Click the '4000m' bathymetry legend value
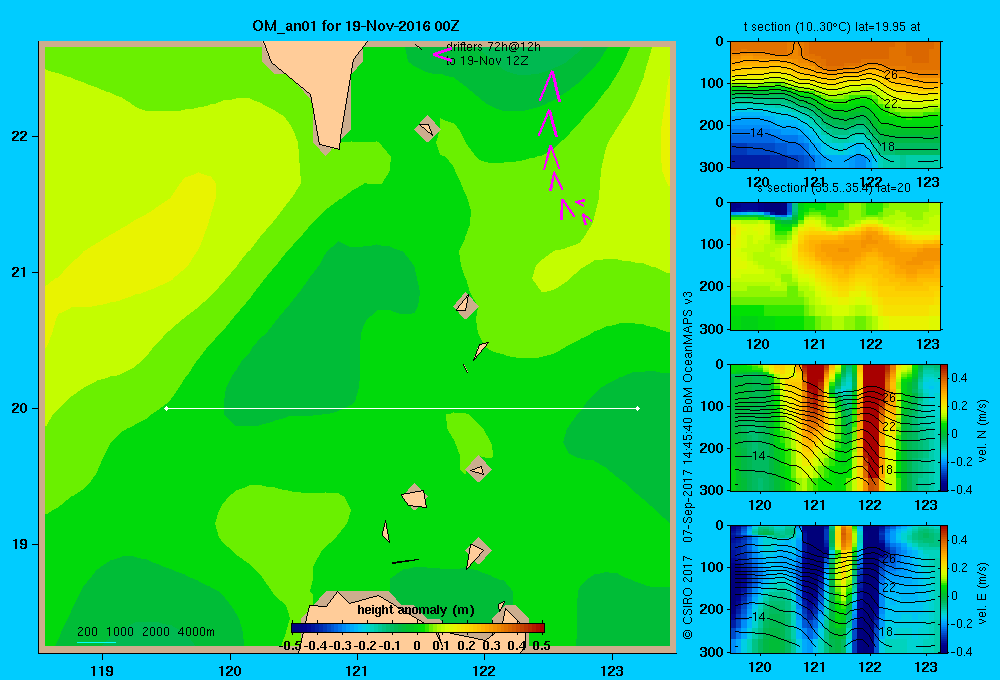The width and height of the screenshot is (1000, 680). (196, 632)
